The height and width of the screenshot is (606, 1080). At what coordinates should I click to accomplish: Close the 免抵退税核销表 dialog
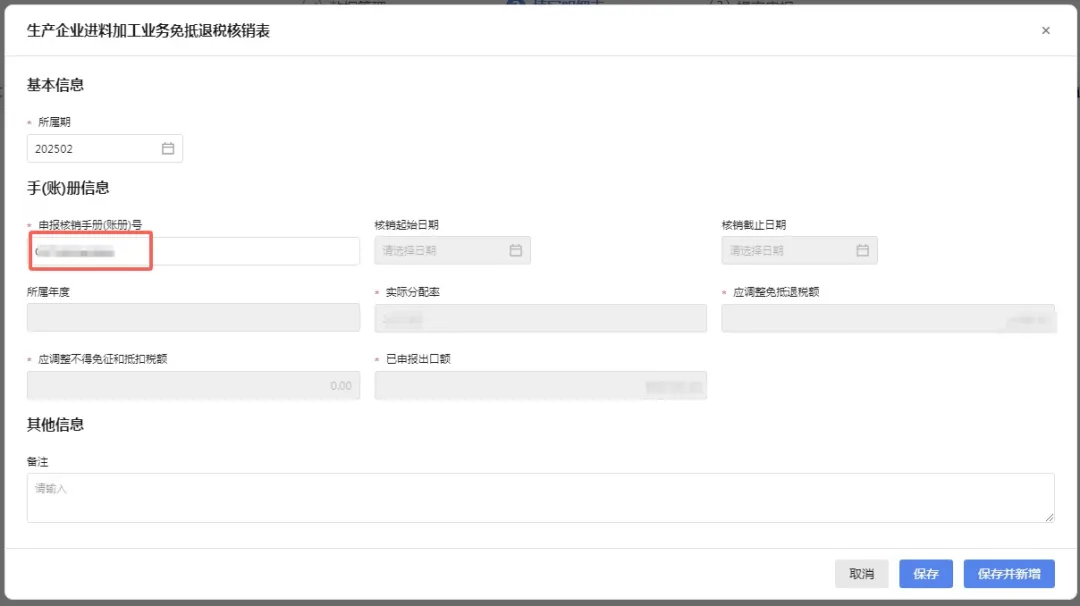(1046, 30)
